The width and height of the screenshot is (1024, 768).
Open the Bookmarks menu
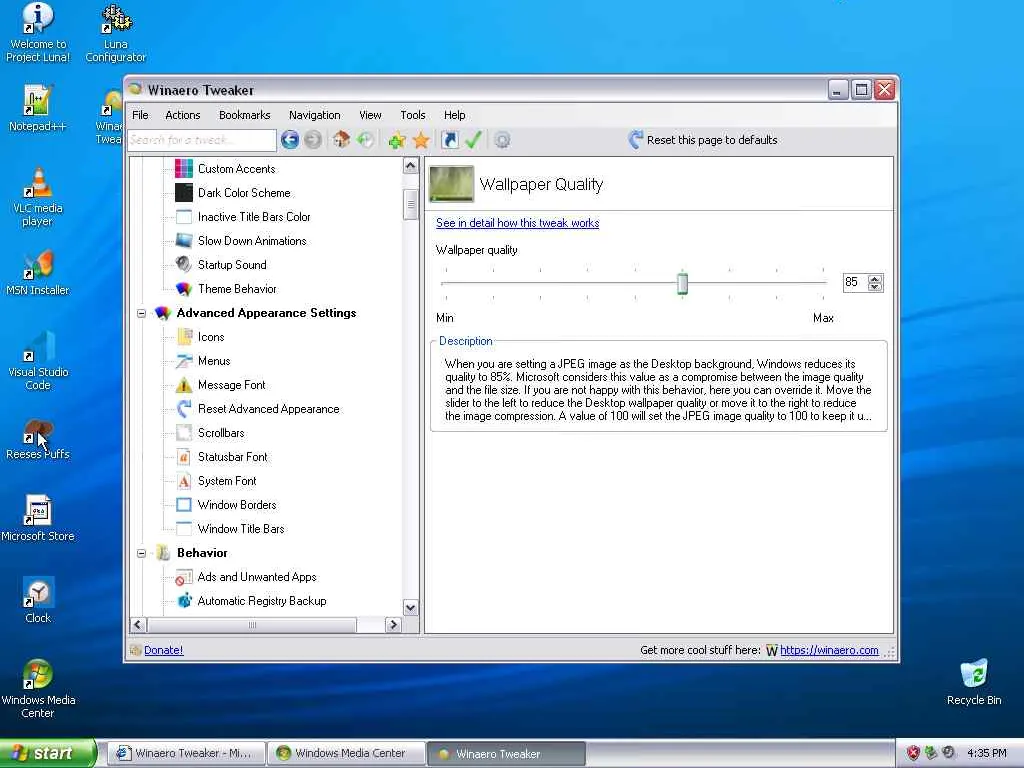[x=244, y=115]
